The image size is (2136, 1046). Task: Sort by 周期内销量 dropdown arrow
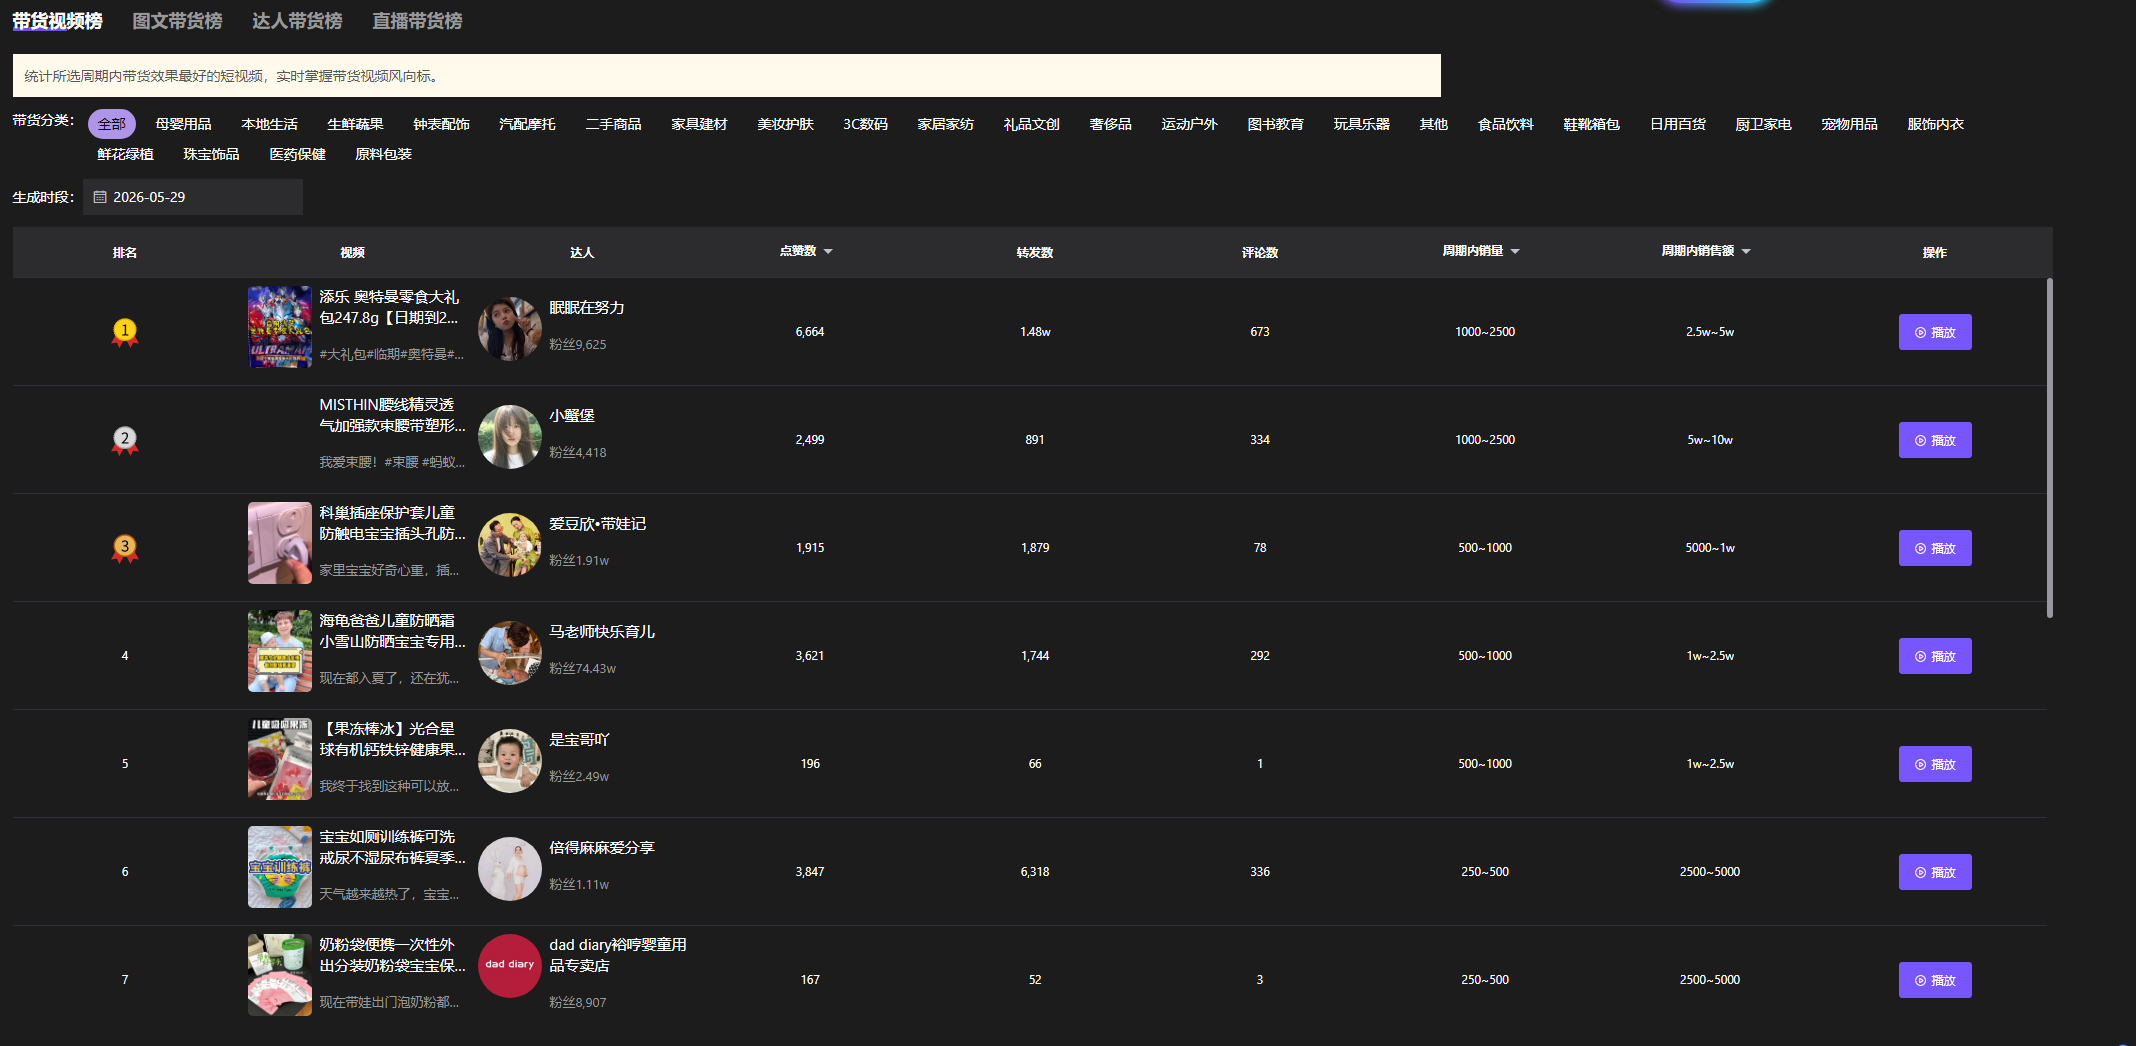[x=1515, y=252]
